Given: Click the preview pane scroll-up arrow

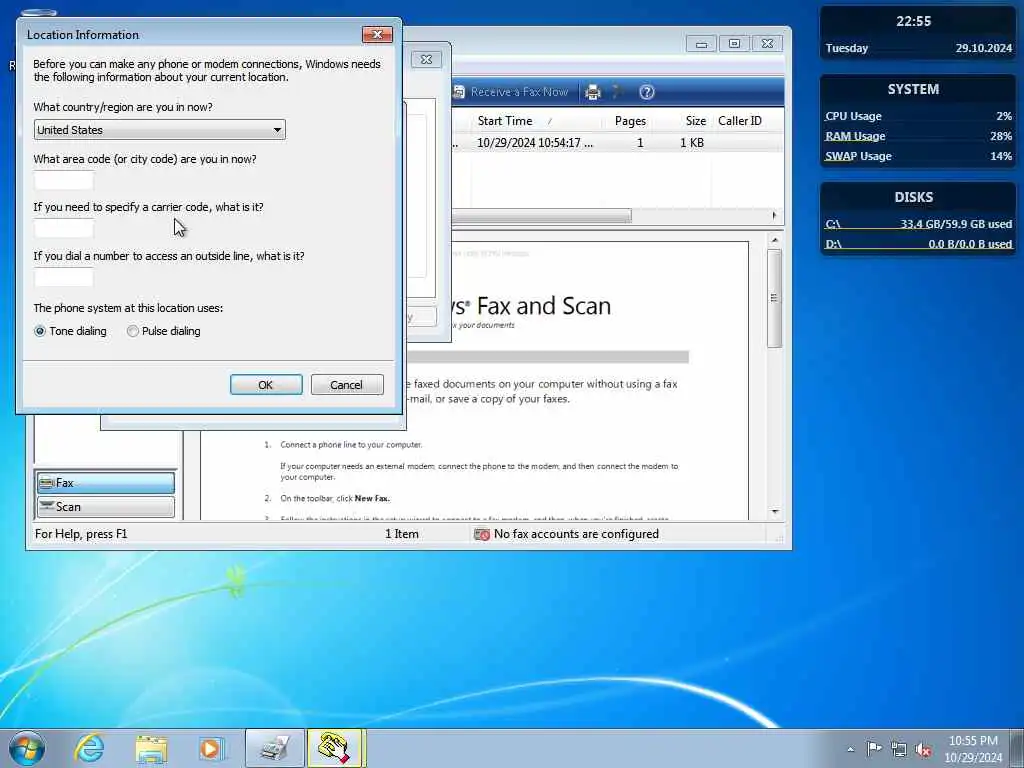Looking at the screenshot, I should 775,240.
